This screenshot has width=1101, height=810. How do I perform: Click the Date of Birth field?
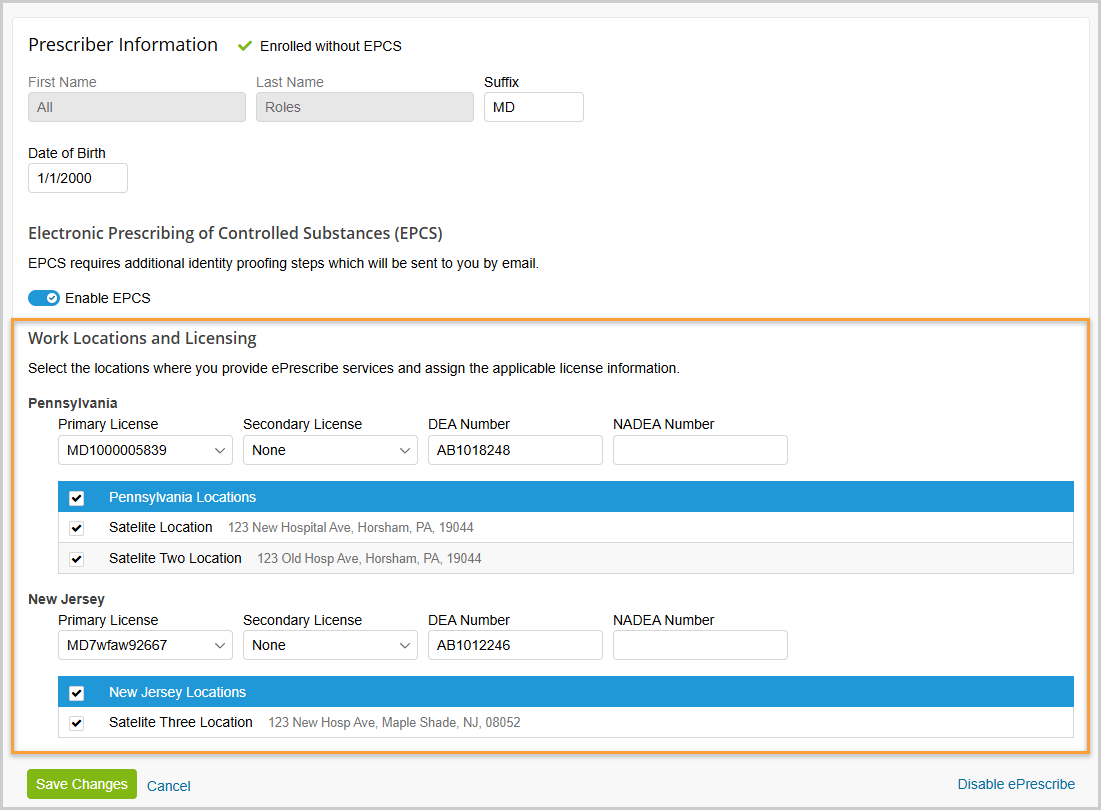[77, 178]
